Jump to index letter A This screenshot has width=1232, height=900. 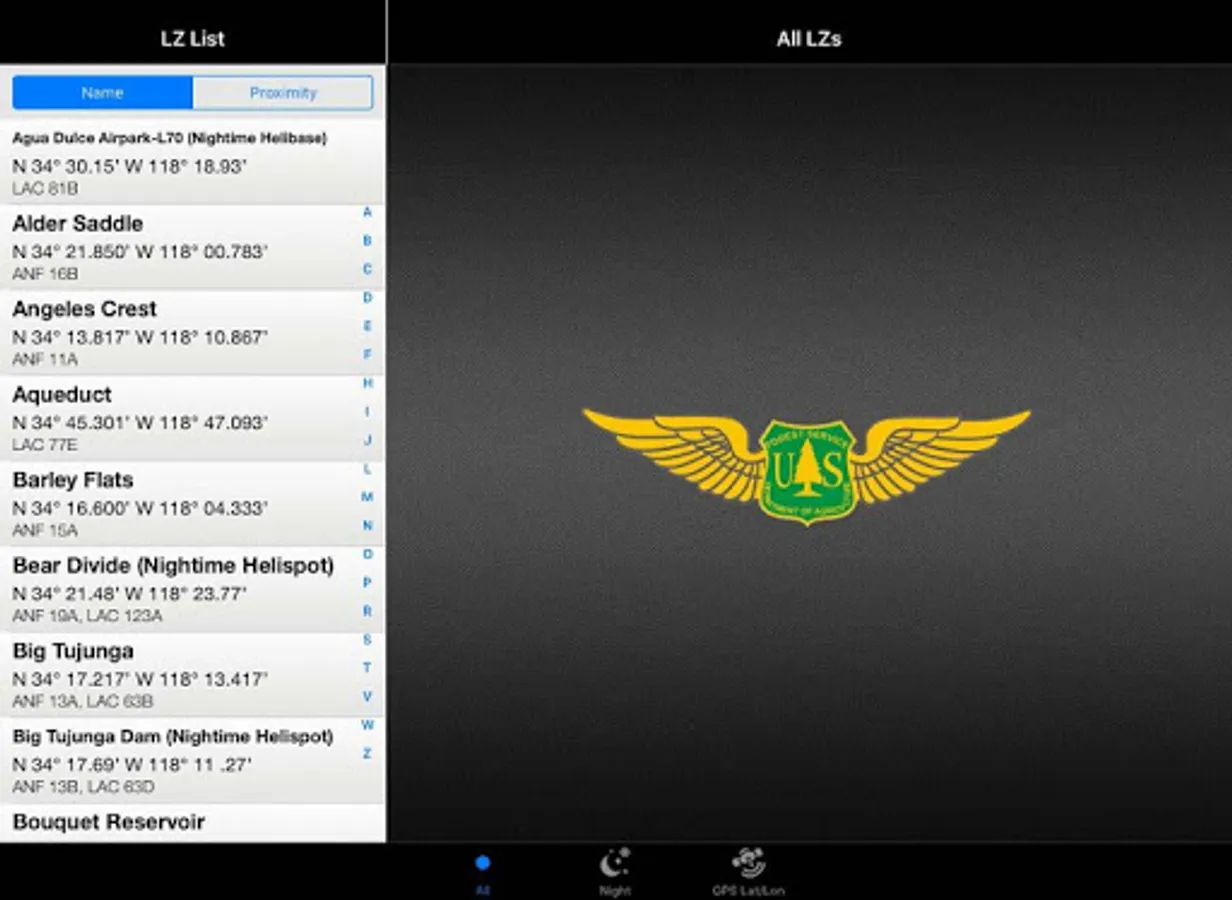point(367,212)
